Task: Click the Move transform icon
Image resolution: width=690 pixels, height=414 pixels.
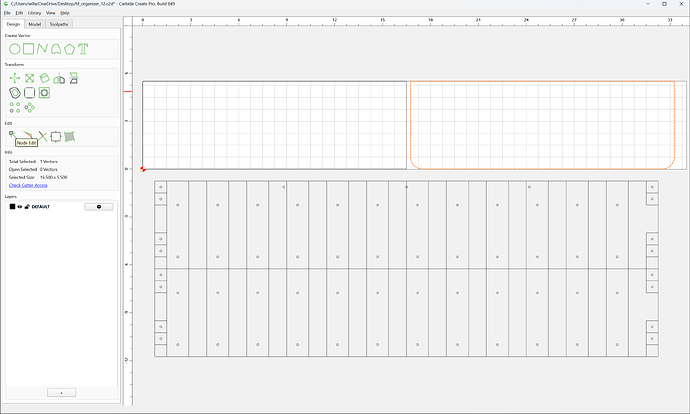Action: tap(15, 78)
